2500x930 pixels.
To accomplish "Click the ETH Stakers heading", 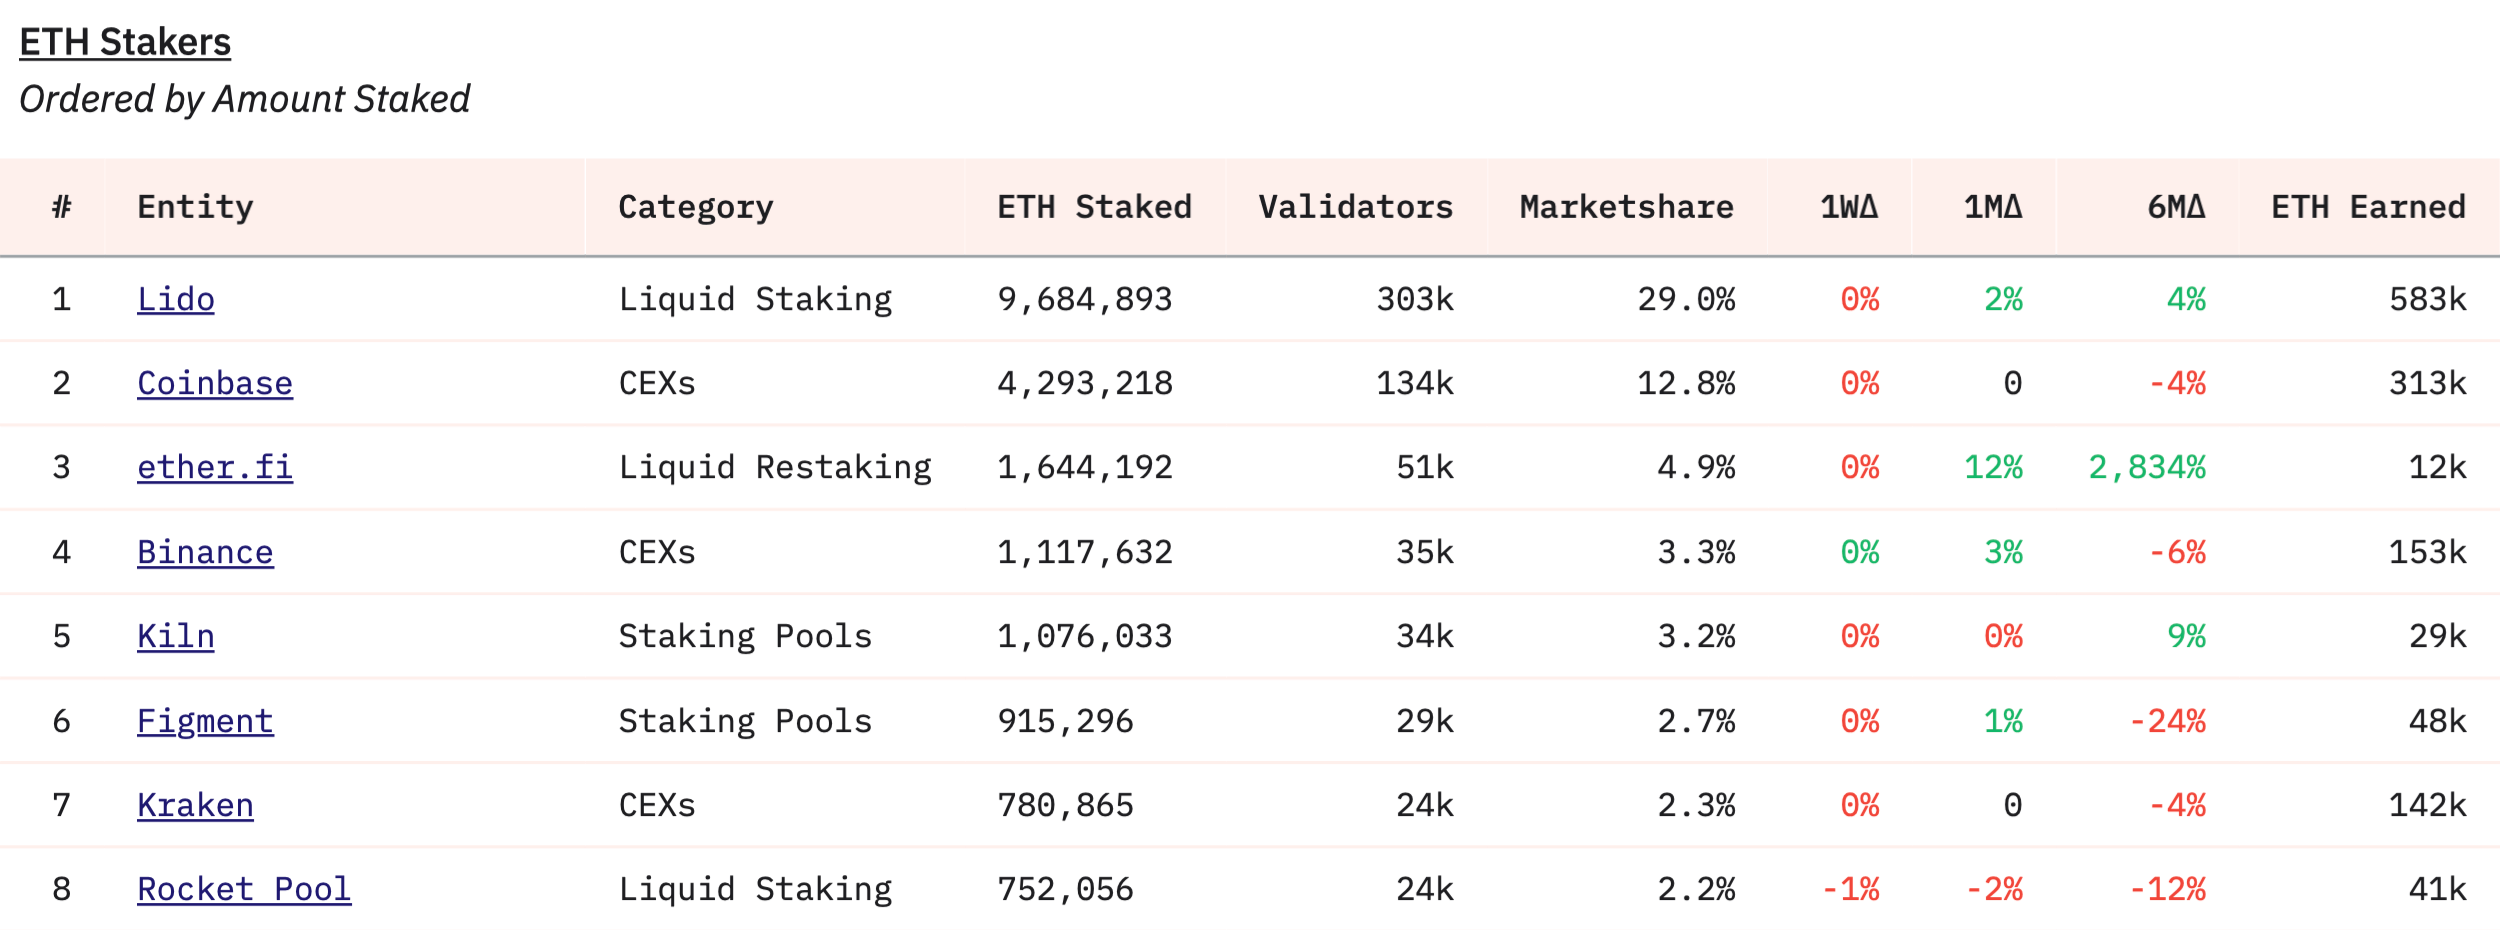I will click(x=125, y=42).
